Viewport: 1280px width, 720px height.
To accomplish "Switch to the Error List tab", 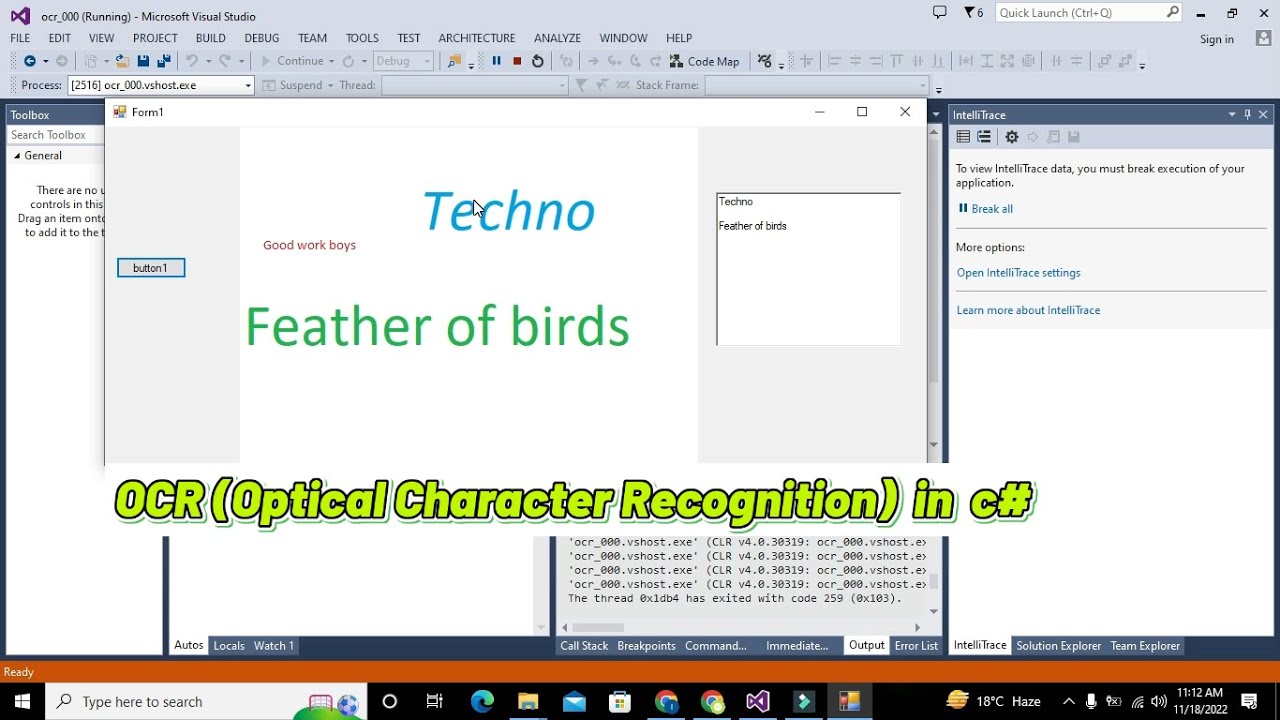I will tap(916, 646).
